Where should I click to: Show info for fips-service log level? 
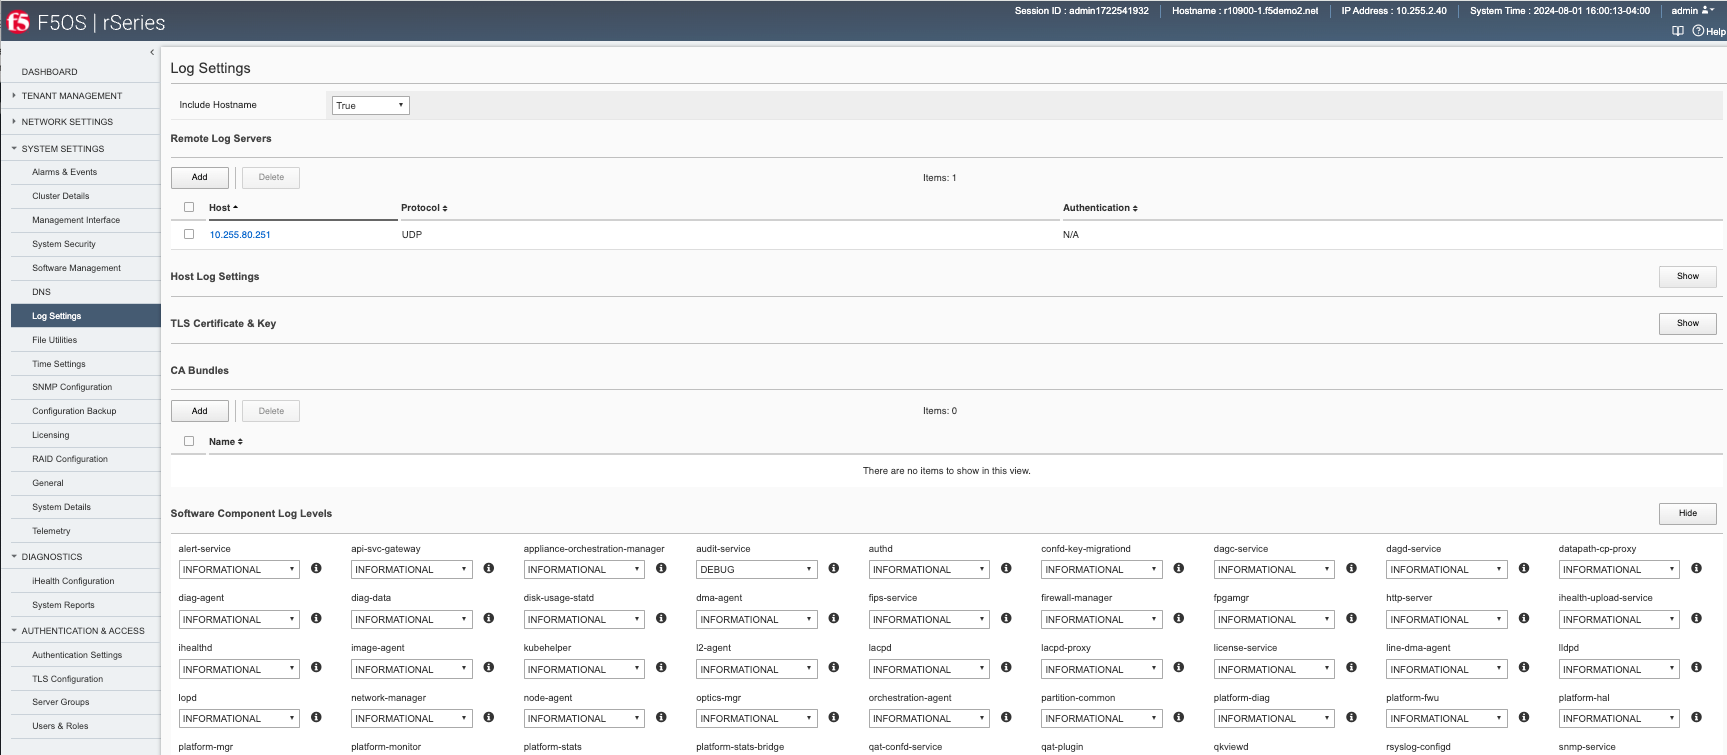pyautogui.click(x=1006, y=618)
